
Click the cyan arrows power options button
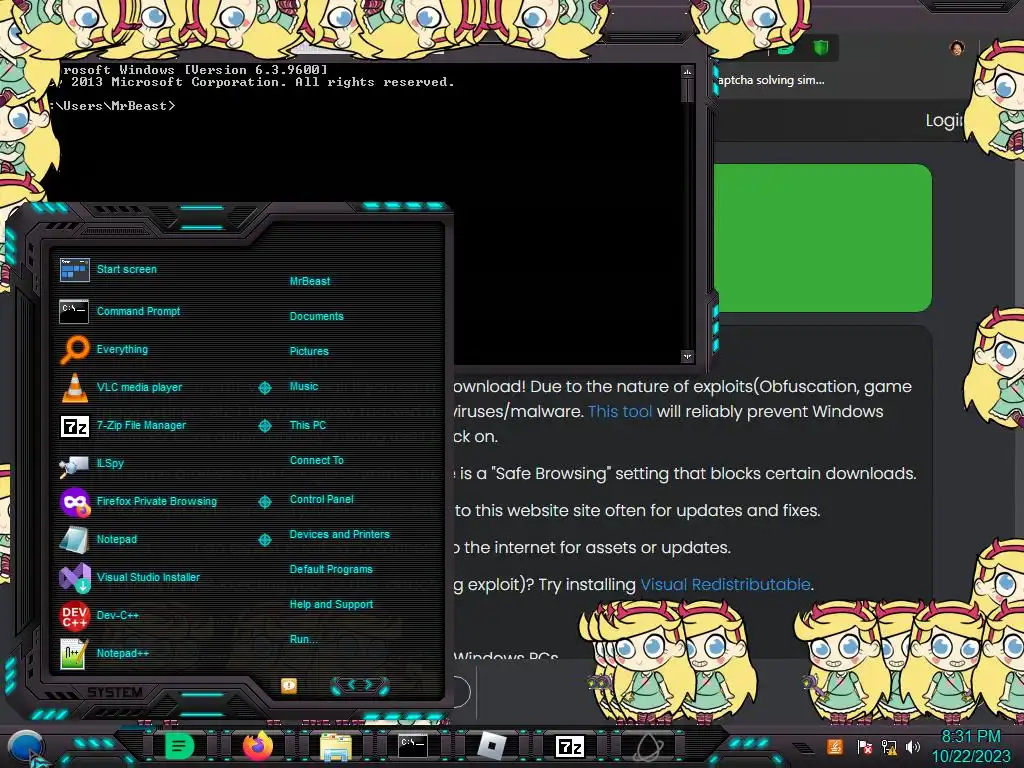tap(360, 685)
